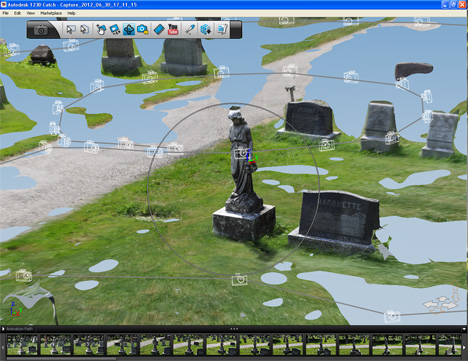Expand the Animation Path panel triangle
468x361 pixels.
(3, 329)
